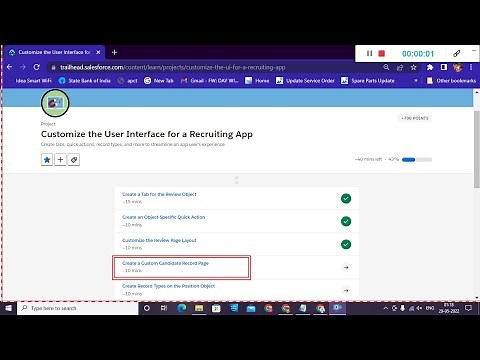Open Create an Object Specific Quick Action
Viewport: 480px width, 360px height.
tap(164, 217)
